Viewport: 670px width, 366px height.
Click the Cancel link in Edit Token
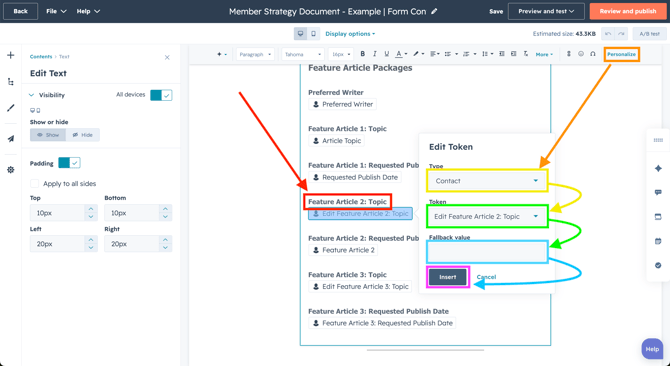point(486,277)
